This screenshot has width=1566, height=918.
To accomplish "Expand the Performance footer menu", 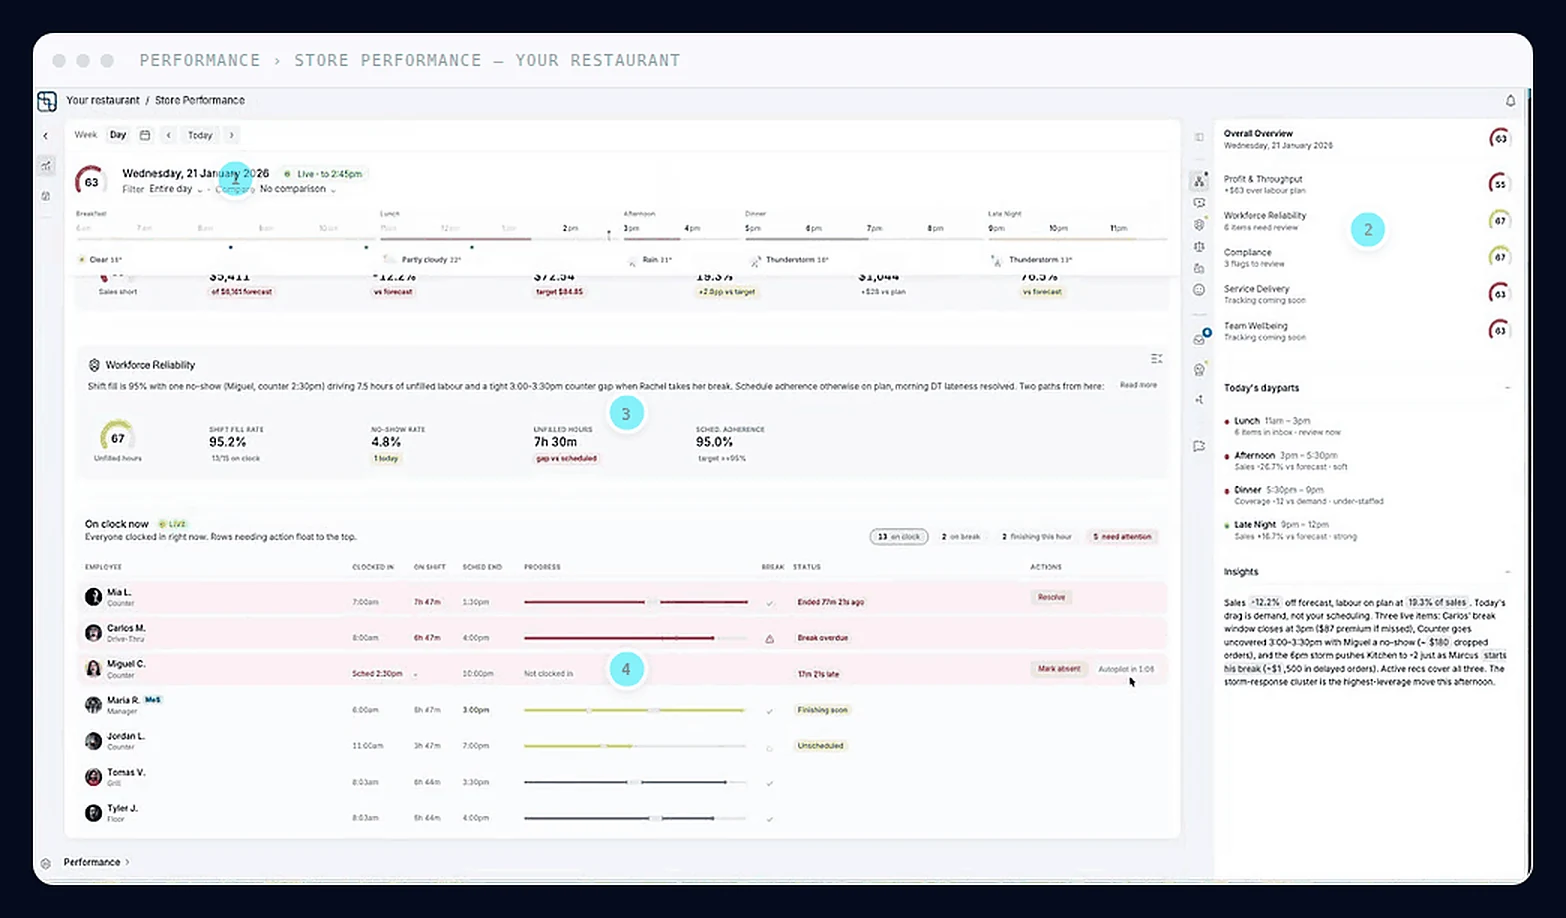I will pyautogui.click(x=97, y=862).
